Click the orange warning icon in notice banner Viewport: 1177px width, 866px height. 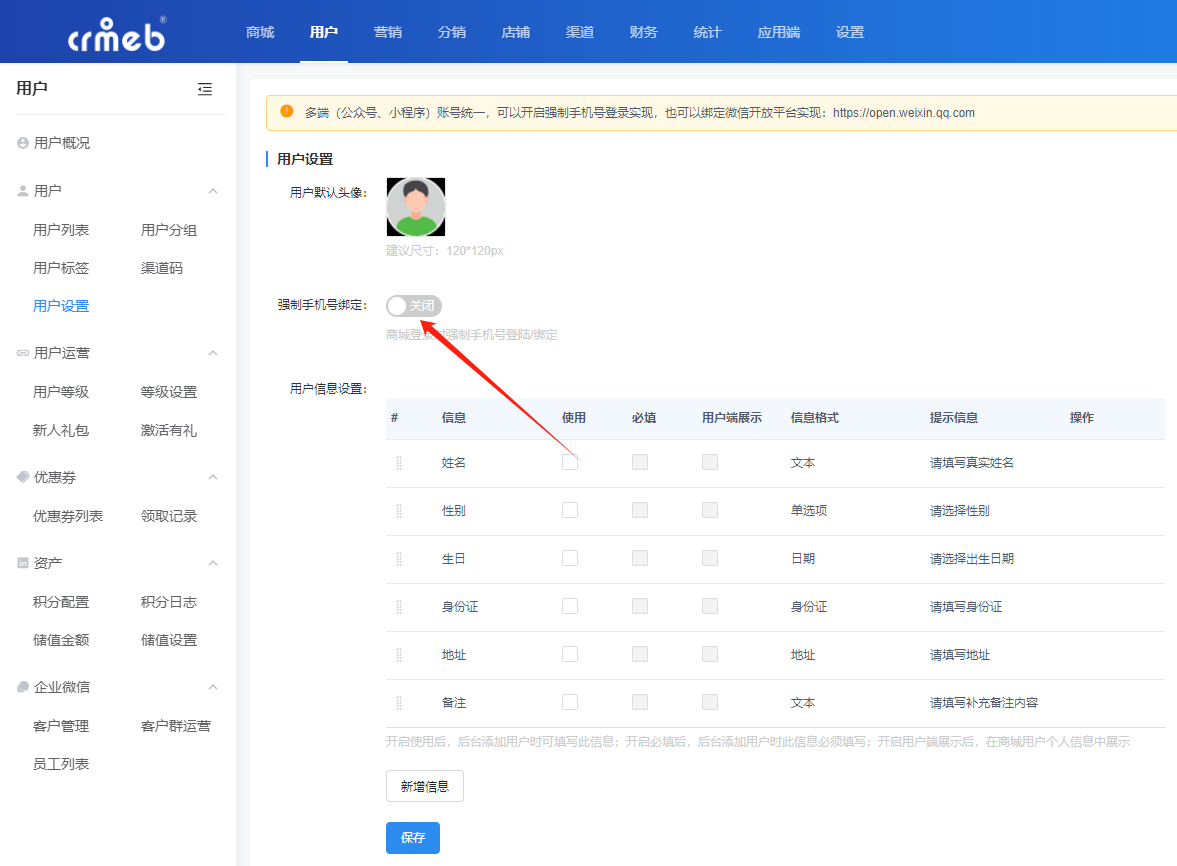[x=287, y=112]
